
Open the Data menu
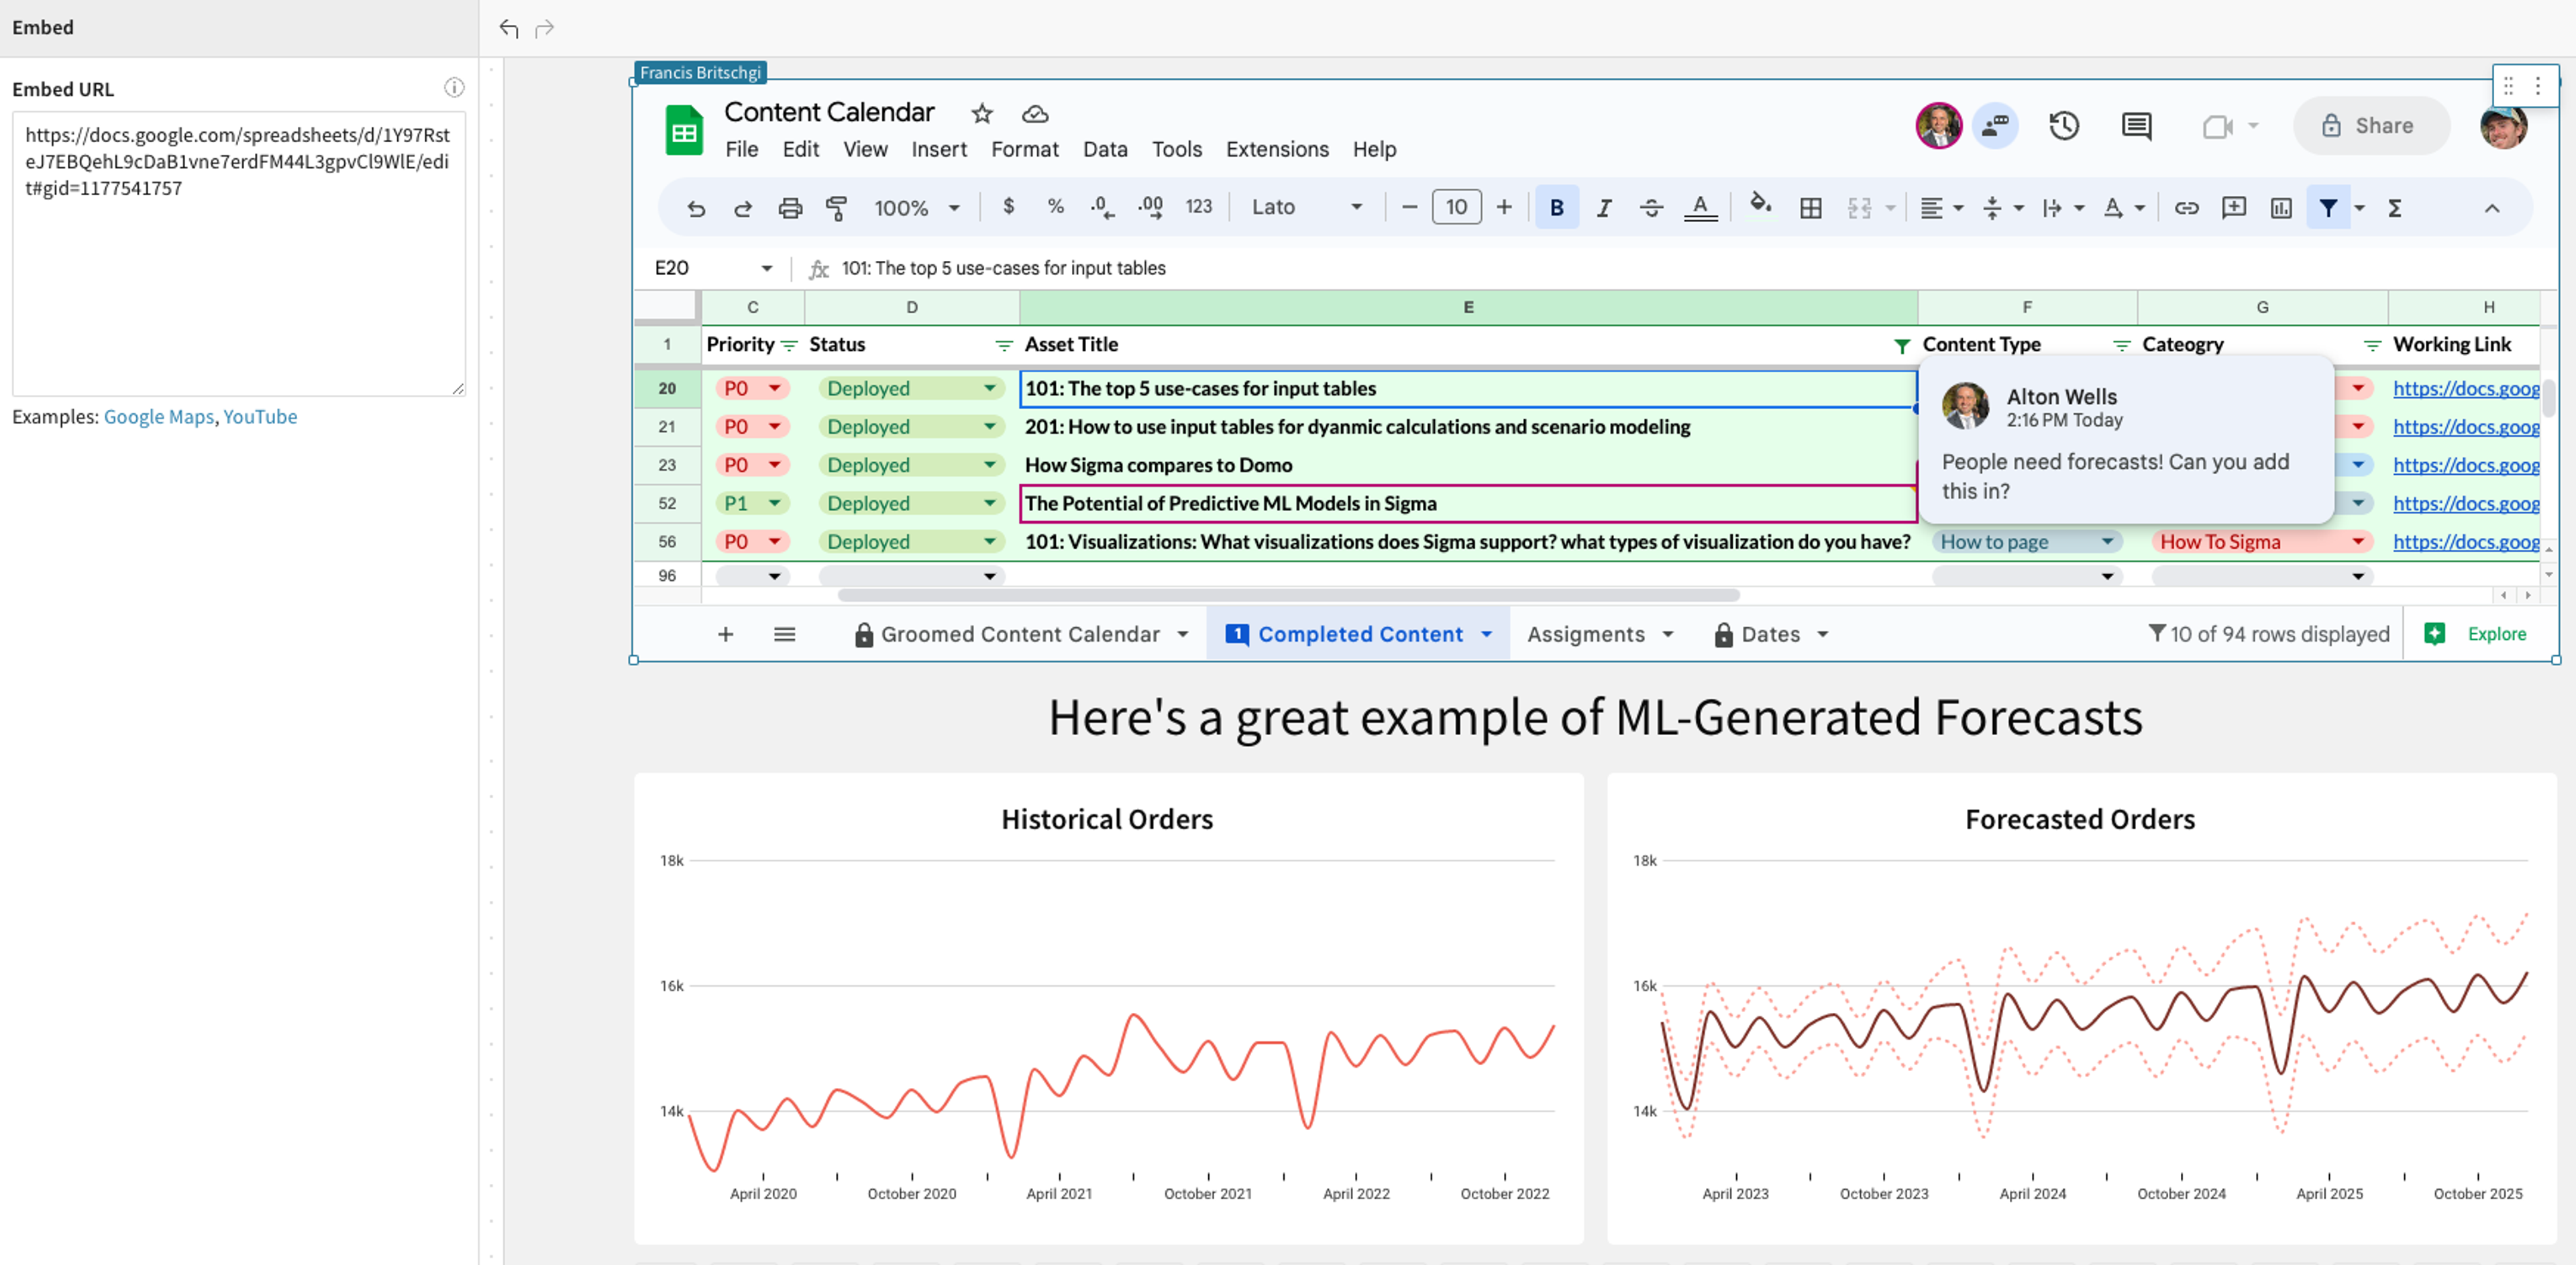pyautogui.click(x=1105, y=149)
